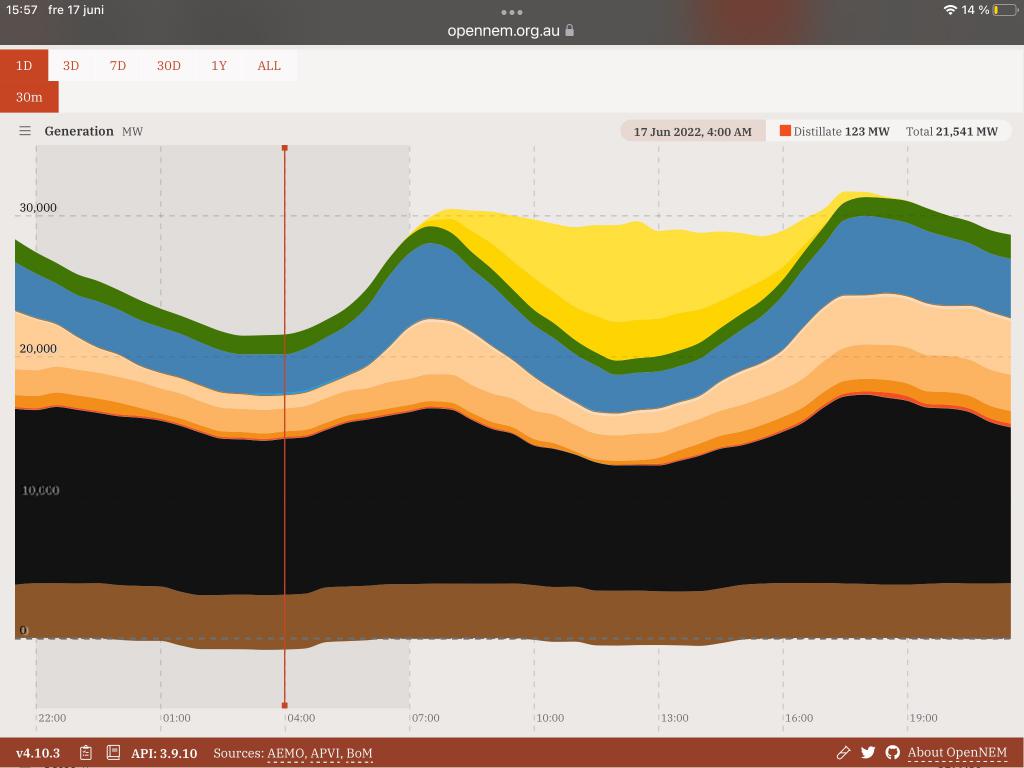The image size is (1024, 768).
Task: Open the About OpenNEM link
Action: pyautogui.click(x=957, y=752)
